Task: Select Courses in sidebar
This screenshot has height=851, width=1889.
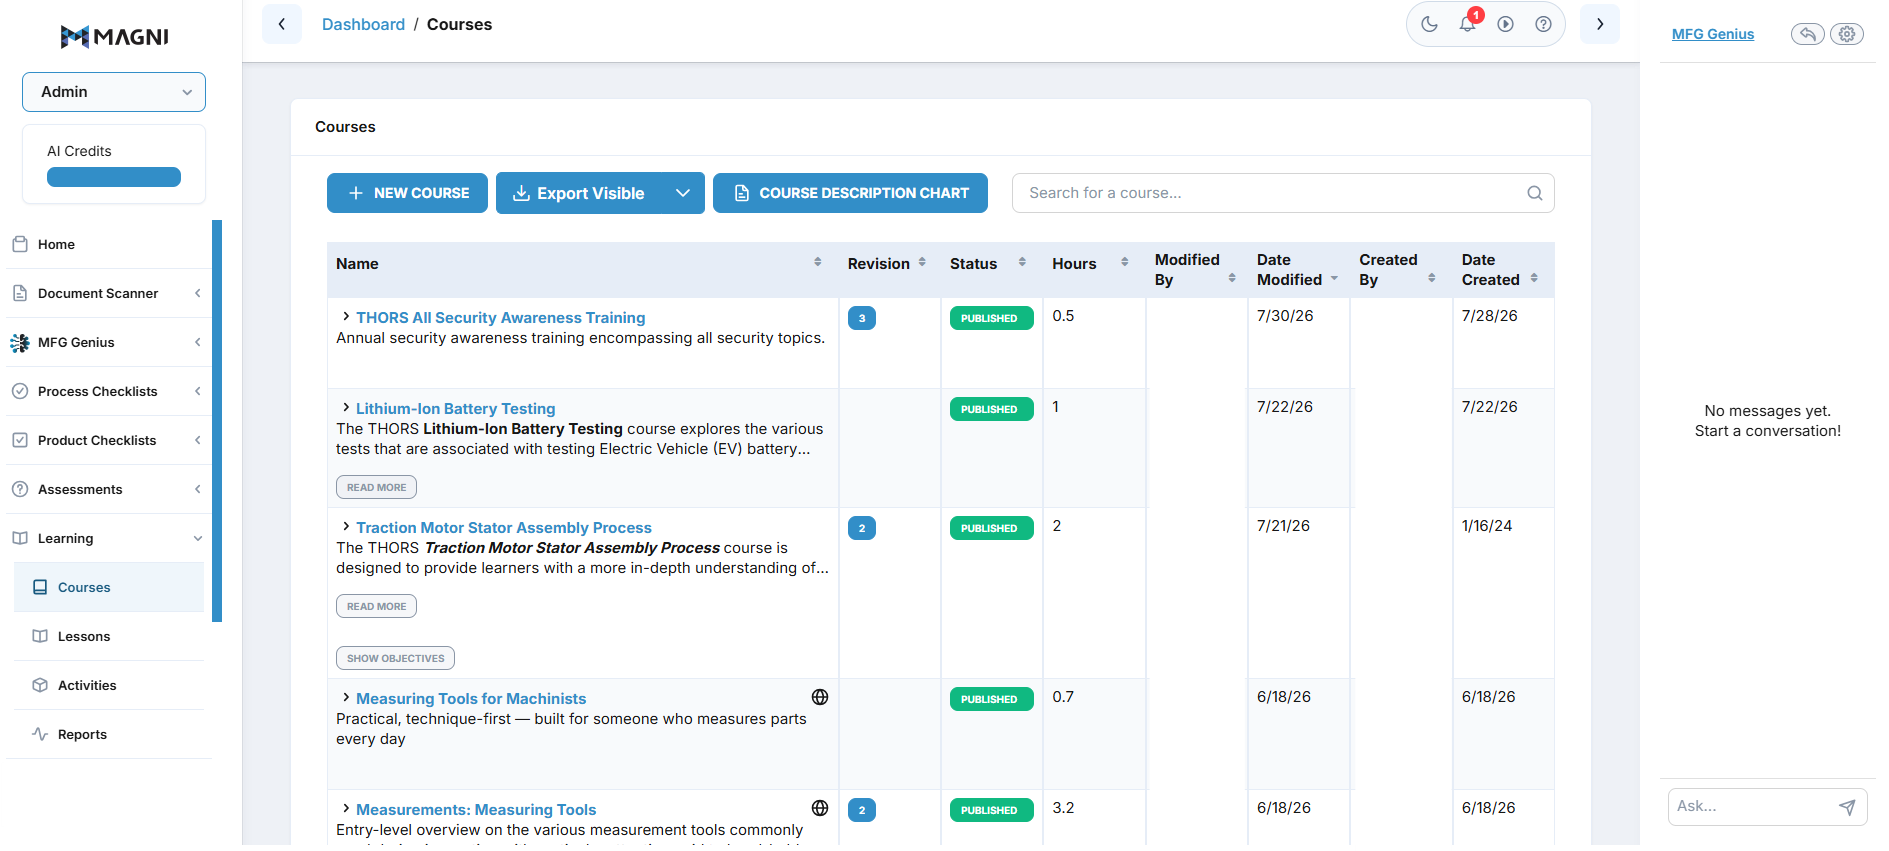Action: point(109,587)
